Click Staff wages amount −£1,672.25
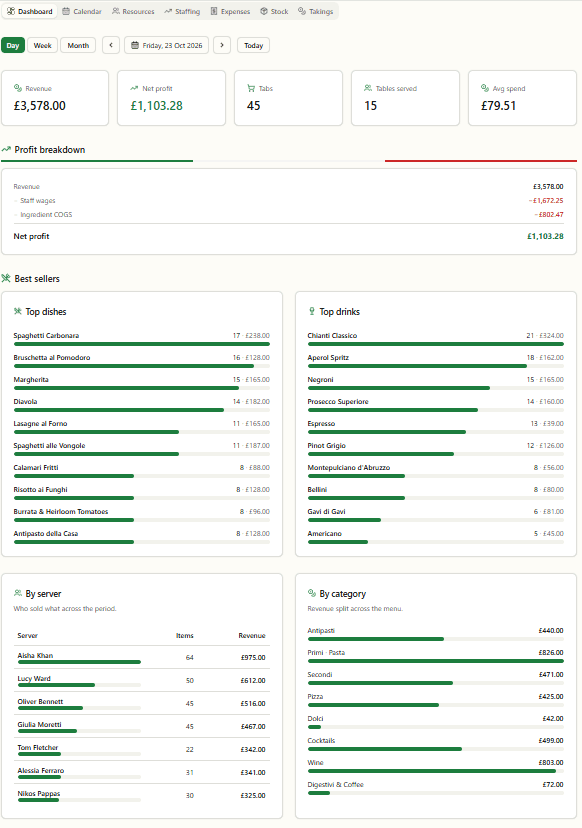Image resolution: width=582 pixels, height=828 pixels. (x=546, y=201)
